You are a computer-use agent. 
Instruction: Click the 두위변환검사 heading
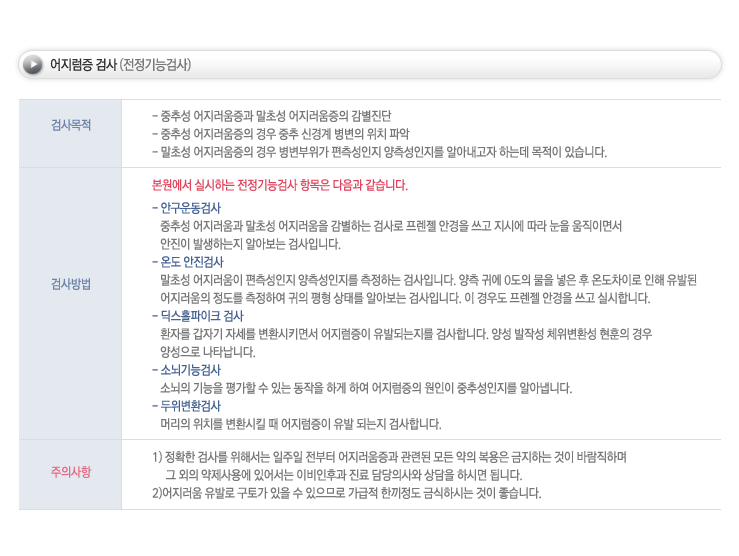tap(187, 406)
